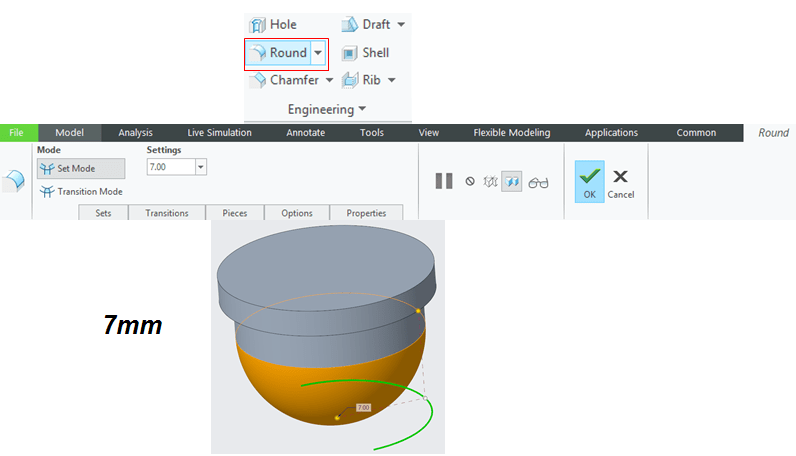Click the Round feature tool

[278, 53]
